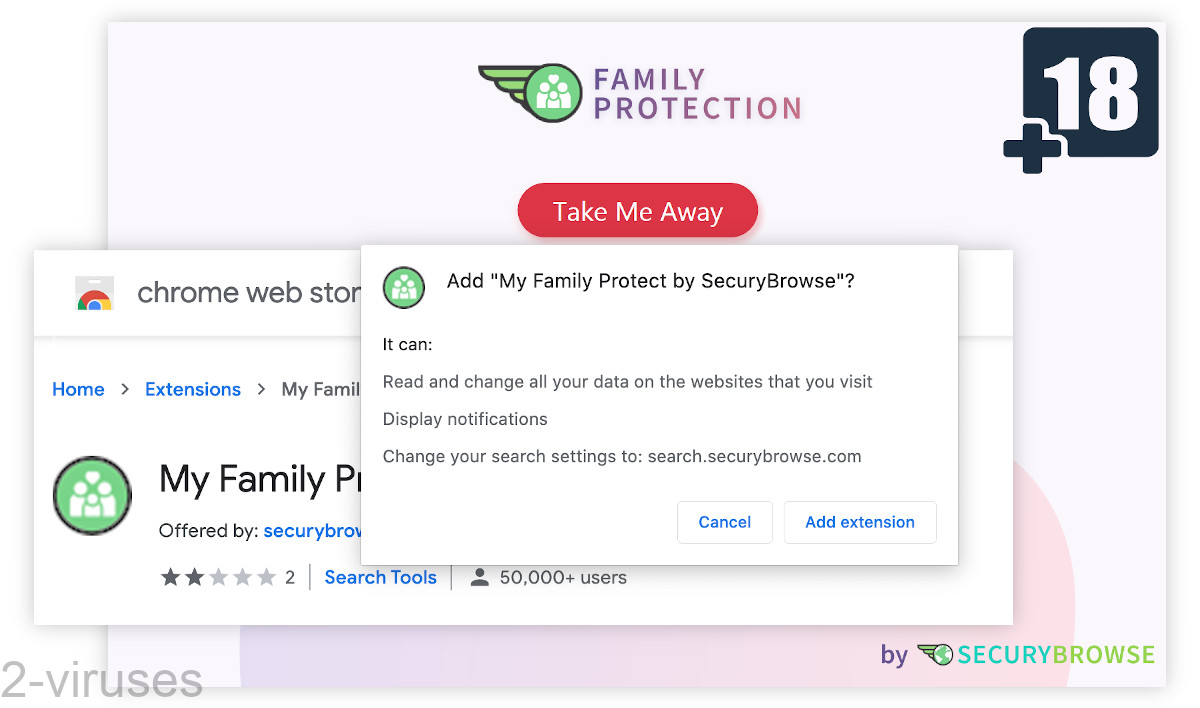Click the green My Family Protect extension icon
1200x708 pixels.
[x=91, y=495]
